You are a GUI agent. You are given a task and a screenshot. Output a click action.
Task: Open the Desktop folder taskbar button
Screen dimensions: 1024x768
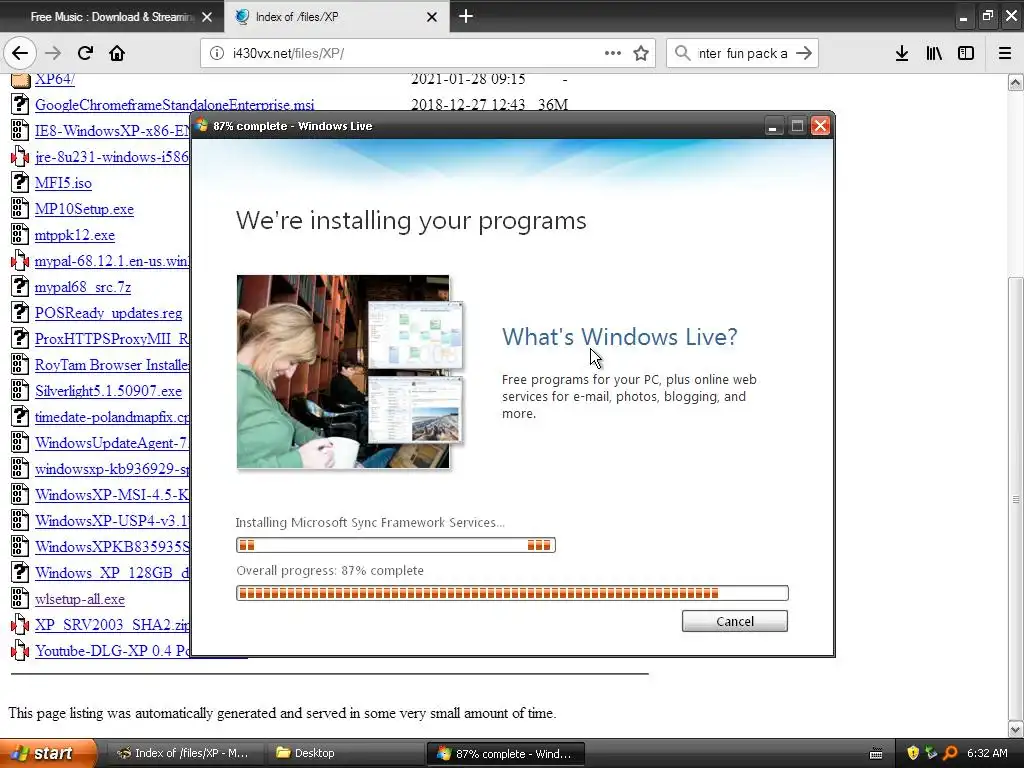pyautogui.click(x=344, y=753)
